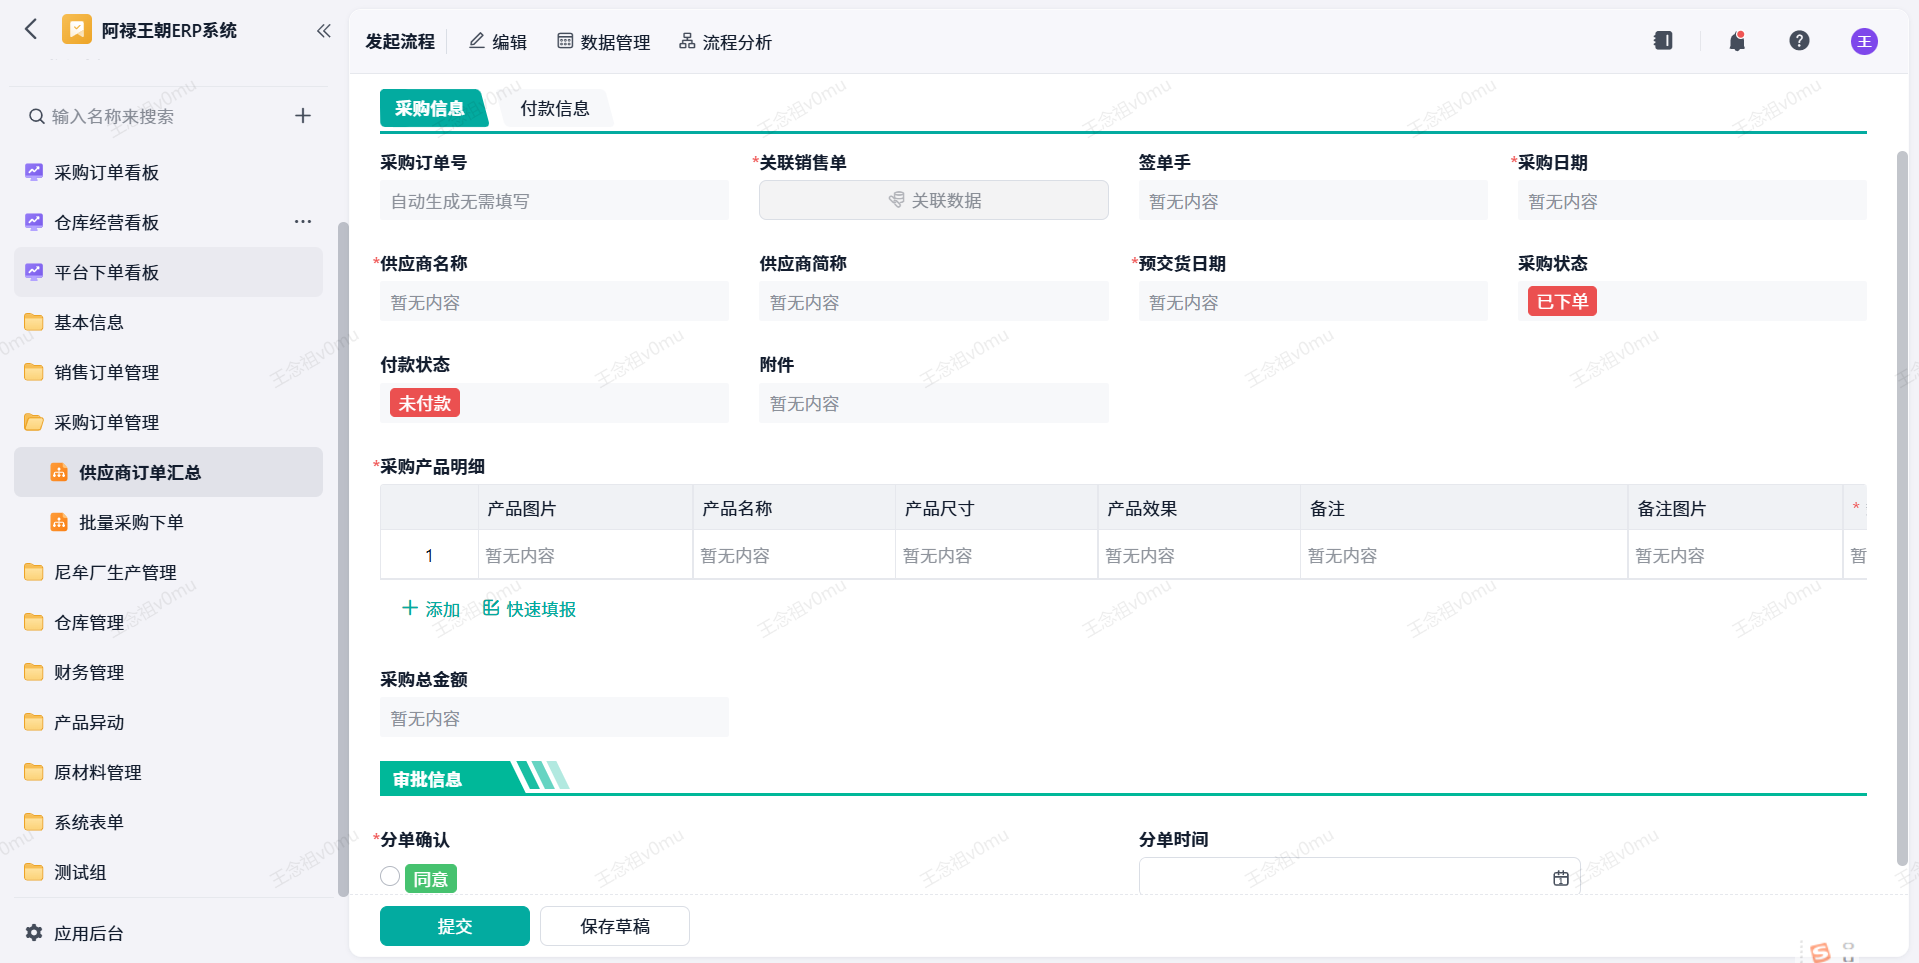Click the calendar icon in 分单时间 field
Image resolution: width=1919 pixels, height=963 pixels.
1560,878
